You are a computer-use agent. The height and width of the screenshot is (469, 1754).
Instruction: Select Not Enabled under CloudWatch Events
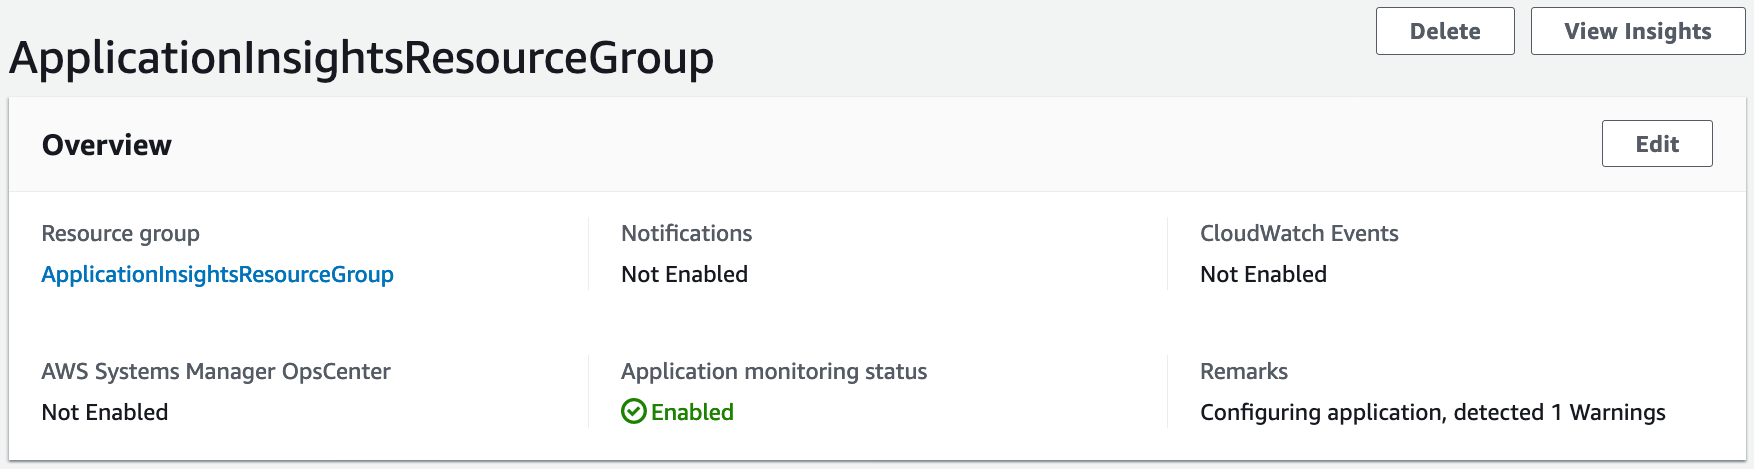(x=1263, y=274)
